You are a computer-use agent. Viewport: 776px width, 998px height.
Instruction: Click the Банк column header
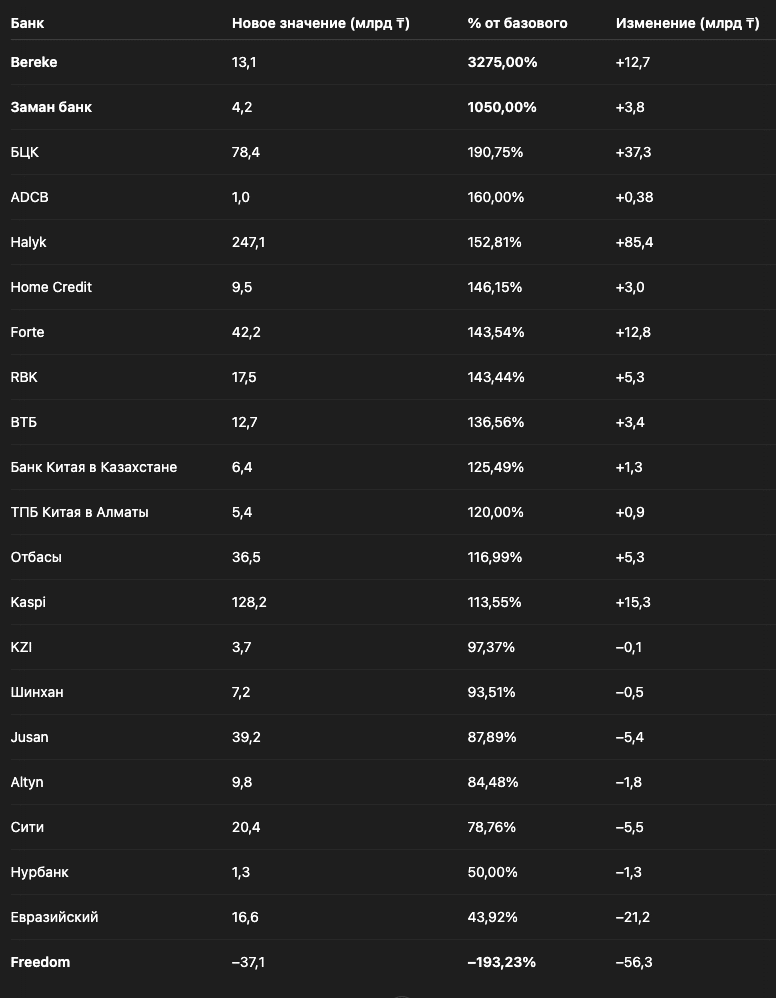click(x=27, y=23)
